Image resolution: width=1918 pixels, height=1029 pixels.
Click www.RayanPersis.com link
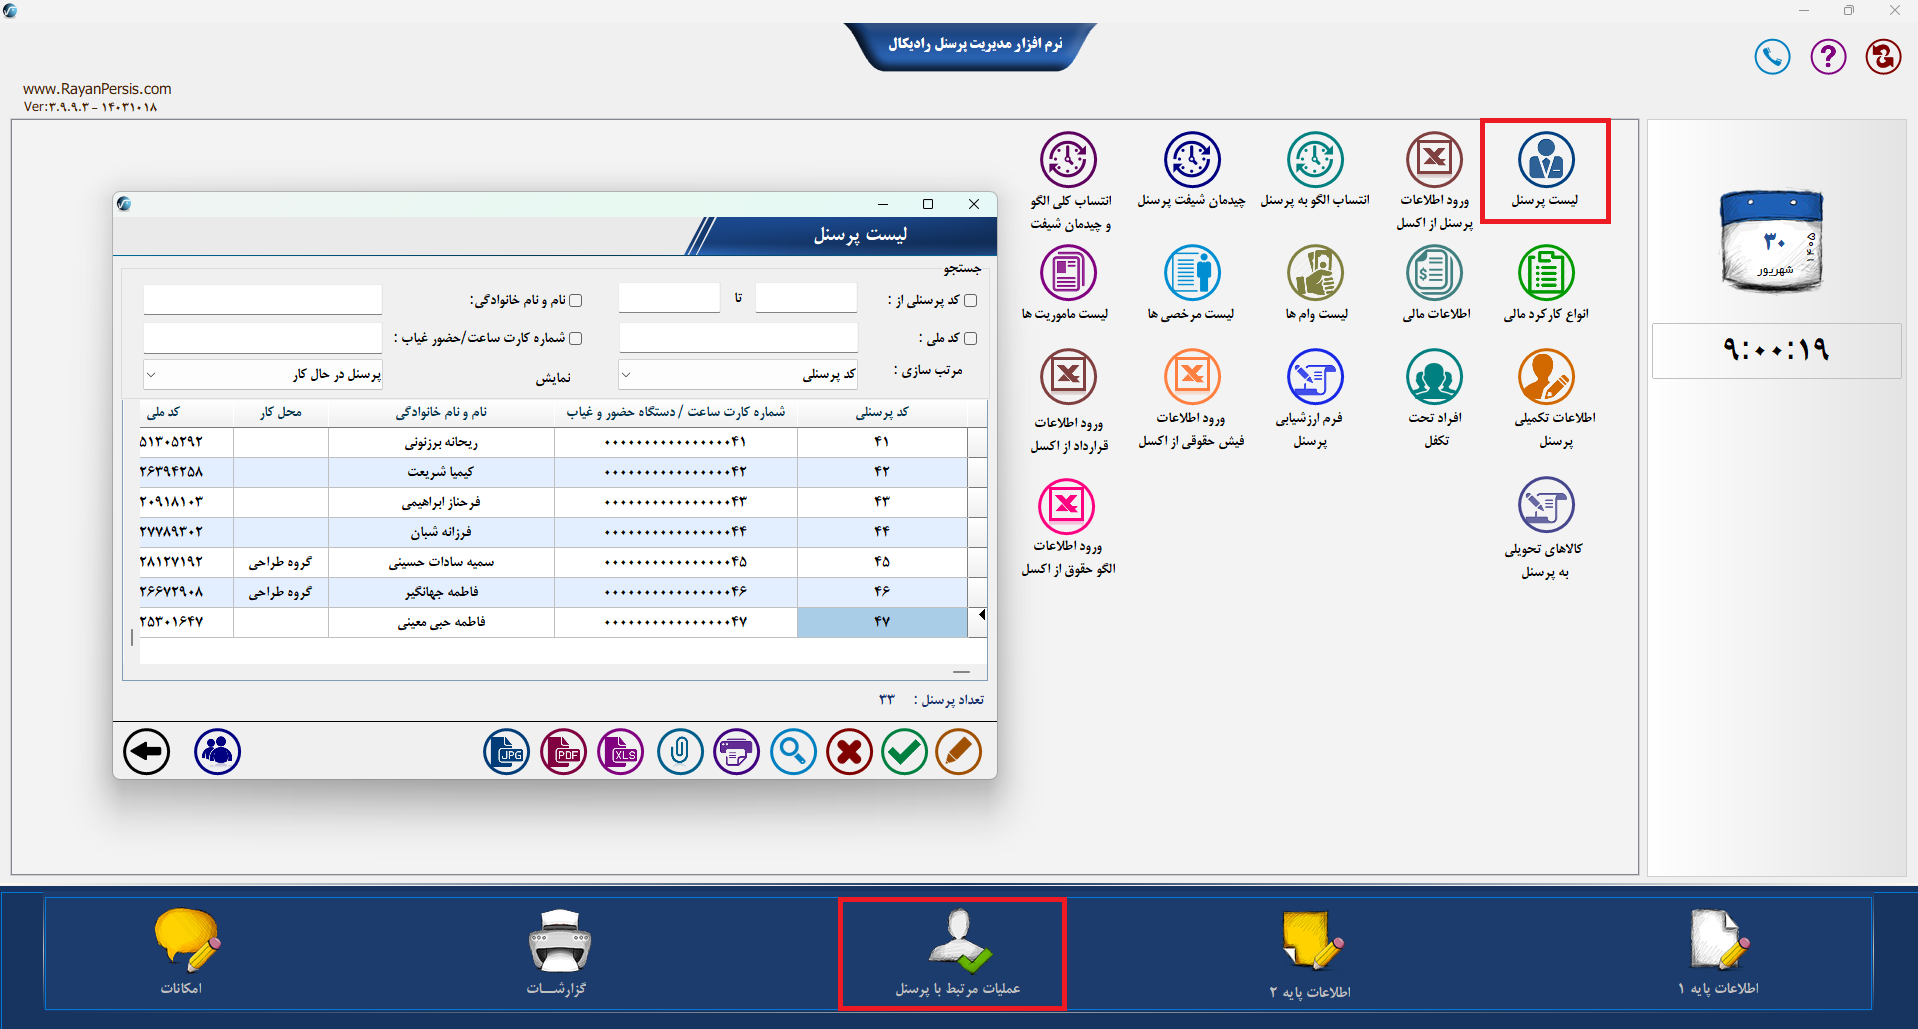tap(97, 89)
